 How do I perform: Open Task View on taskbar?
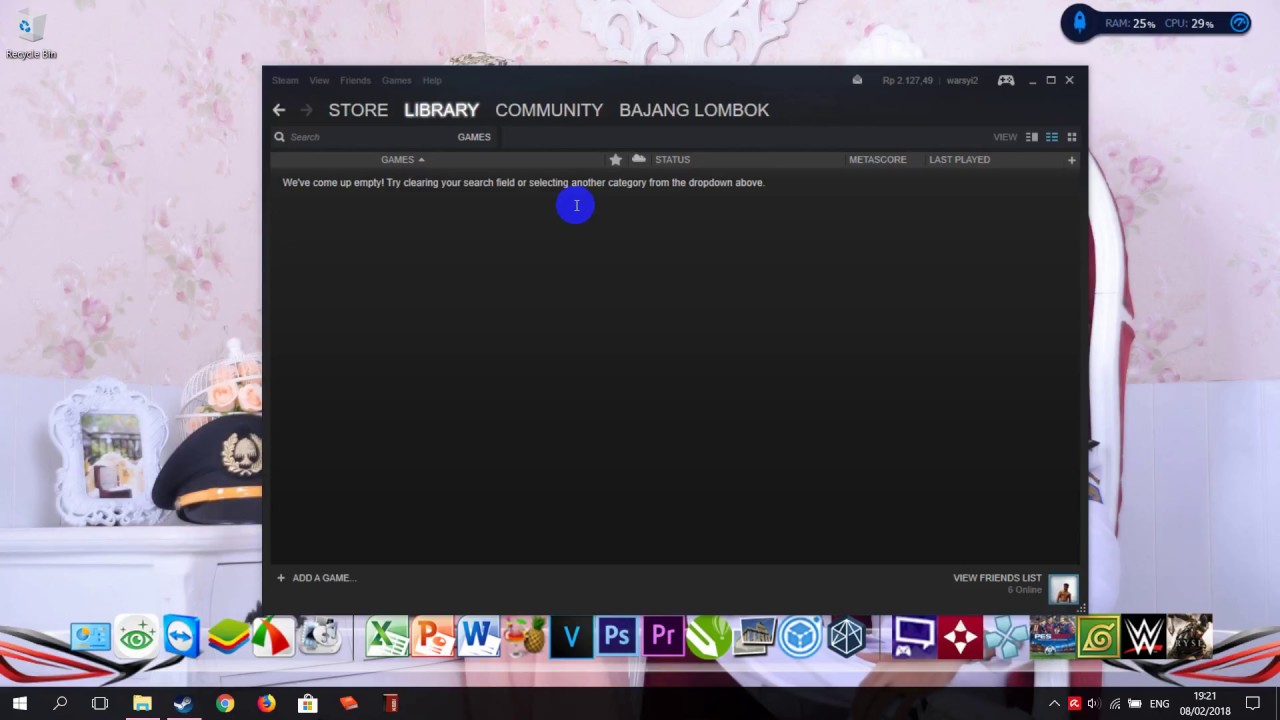pos(100,704)
